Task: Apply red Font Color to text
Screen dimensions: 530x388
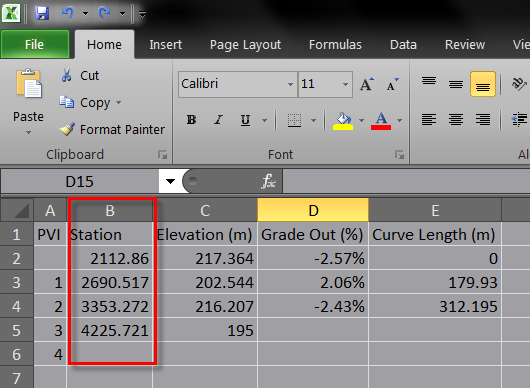Action: [x=381, y=121]
